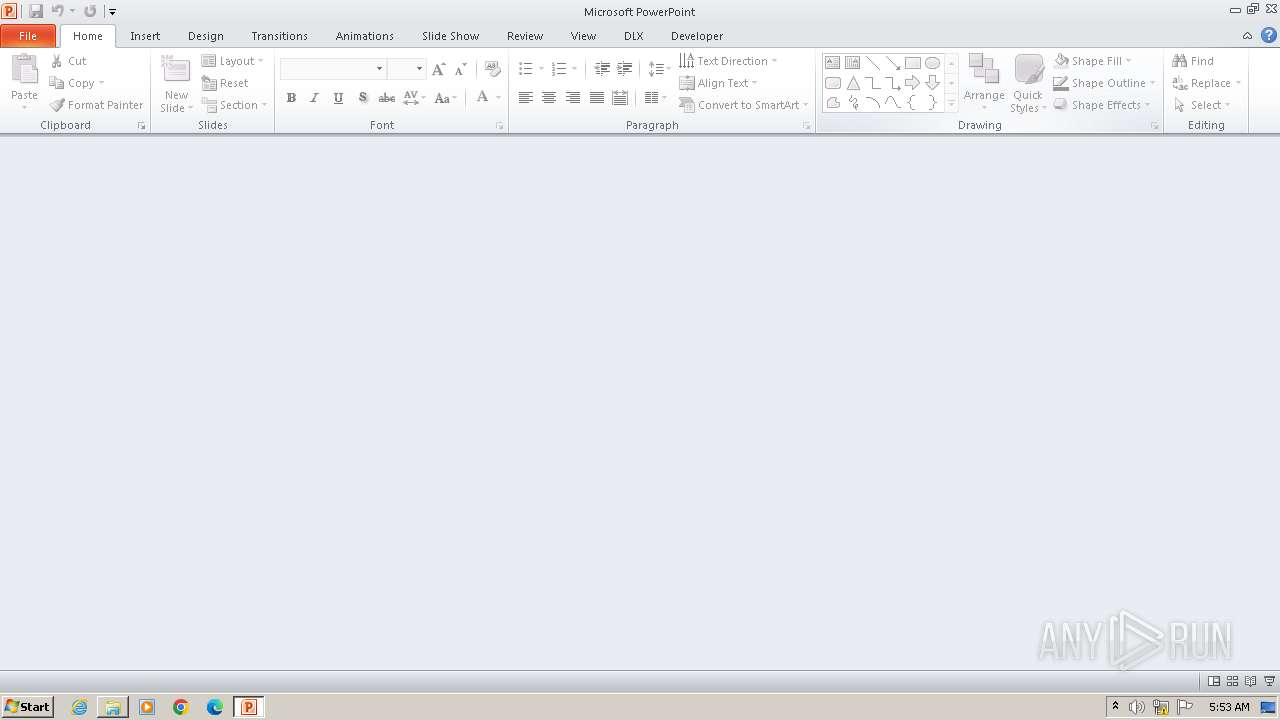Image resolution: width=1280 pixels, height=720 pixels.
Task: Click the Cut scissors icon
Action: 57,61
